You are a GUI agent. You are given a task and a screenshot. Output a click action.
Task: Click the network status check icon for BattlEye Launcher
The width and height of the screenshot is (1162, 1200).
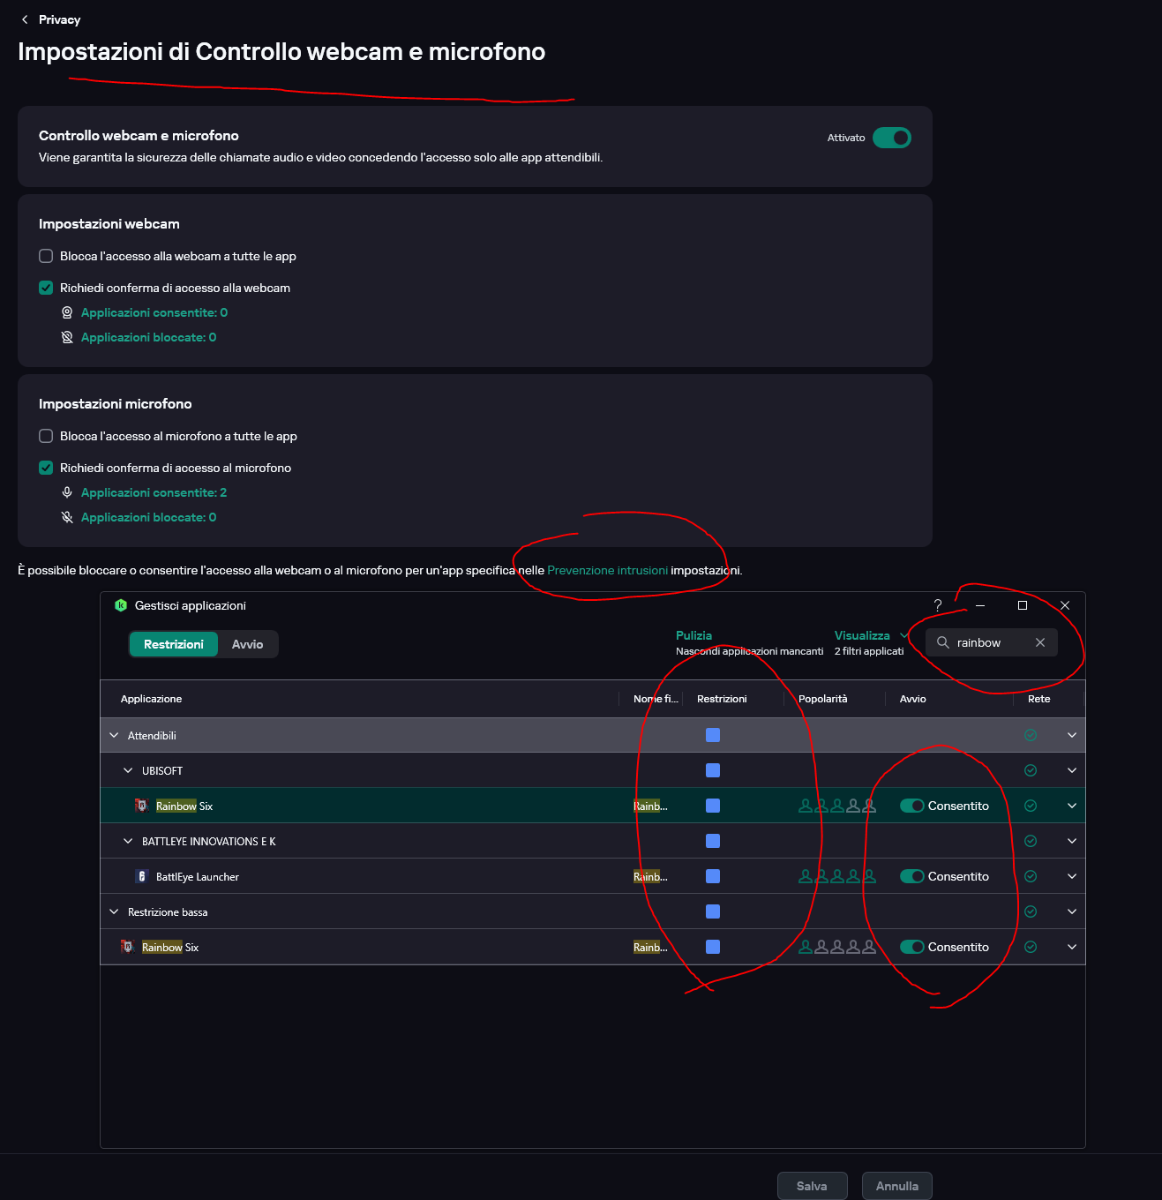click(1030, 877)
